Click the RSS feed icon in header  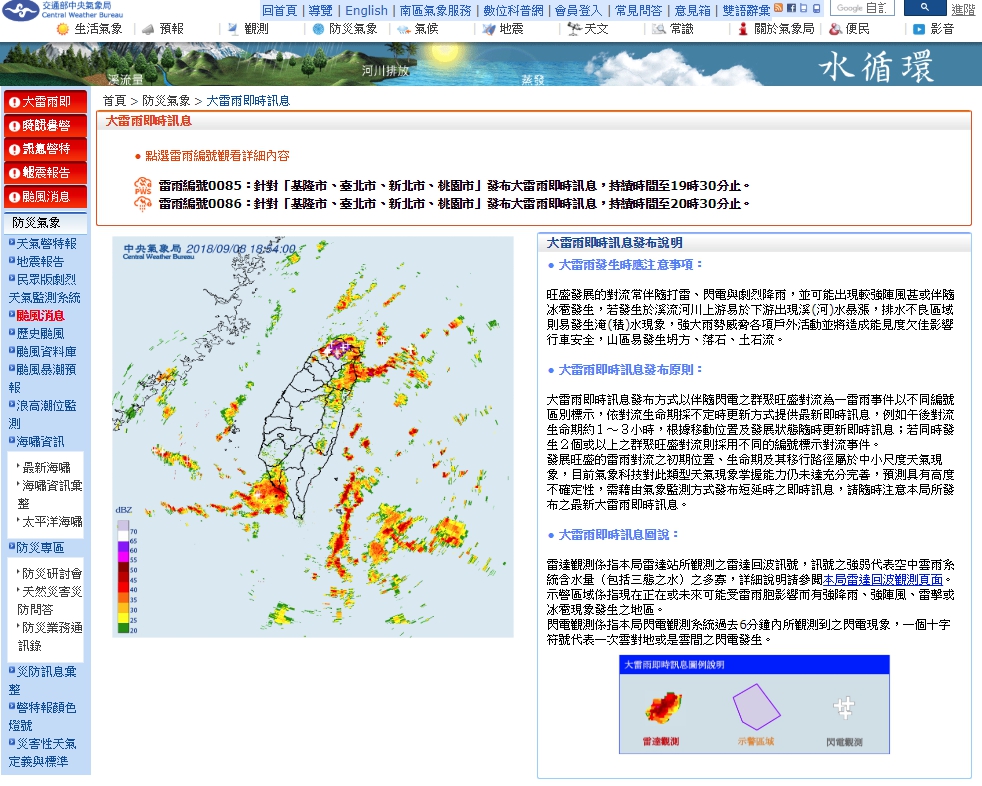point(779,8)
